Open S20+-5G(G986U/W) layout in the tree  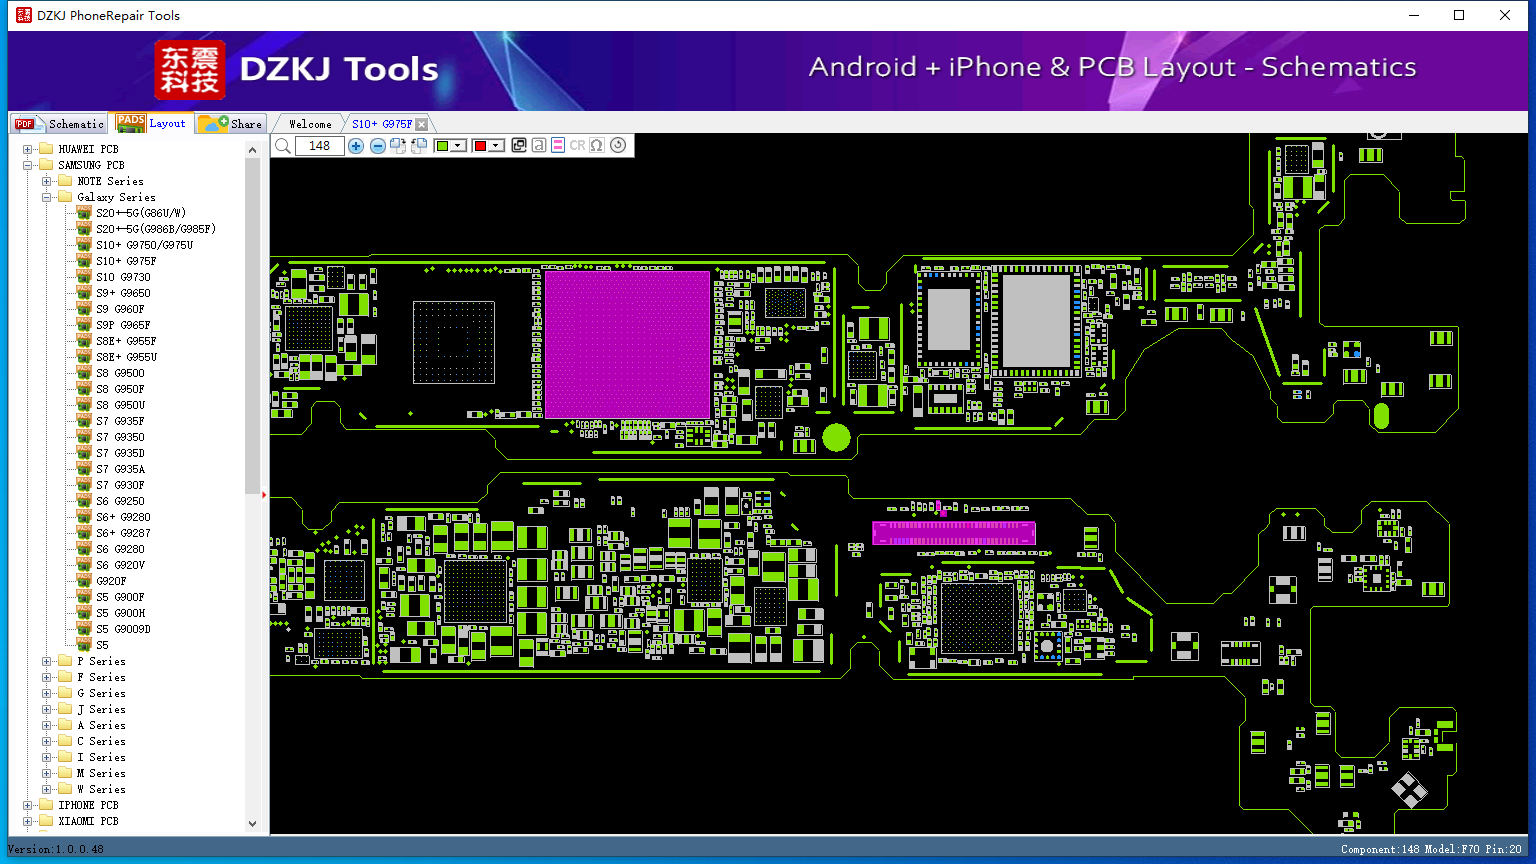click(141, 213)
